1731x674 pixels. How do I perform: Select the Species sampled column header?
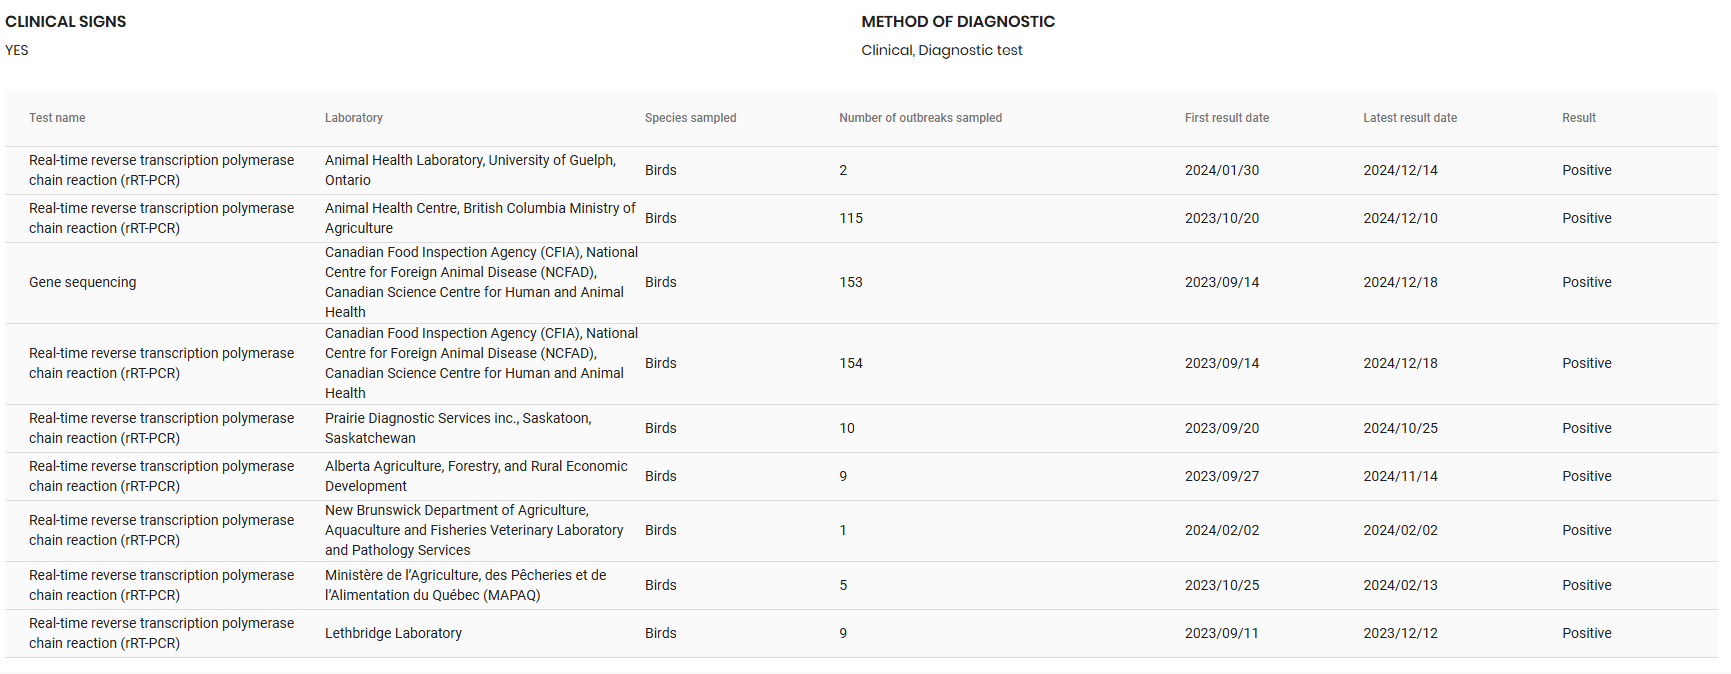pyautogui.click(x=690, y=118)
